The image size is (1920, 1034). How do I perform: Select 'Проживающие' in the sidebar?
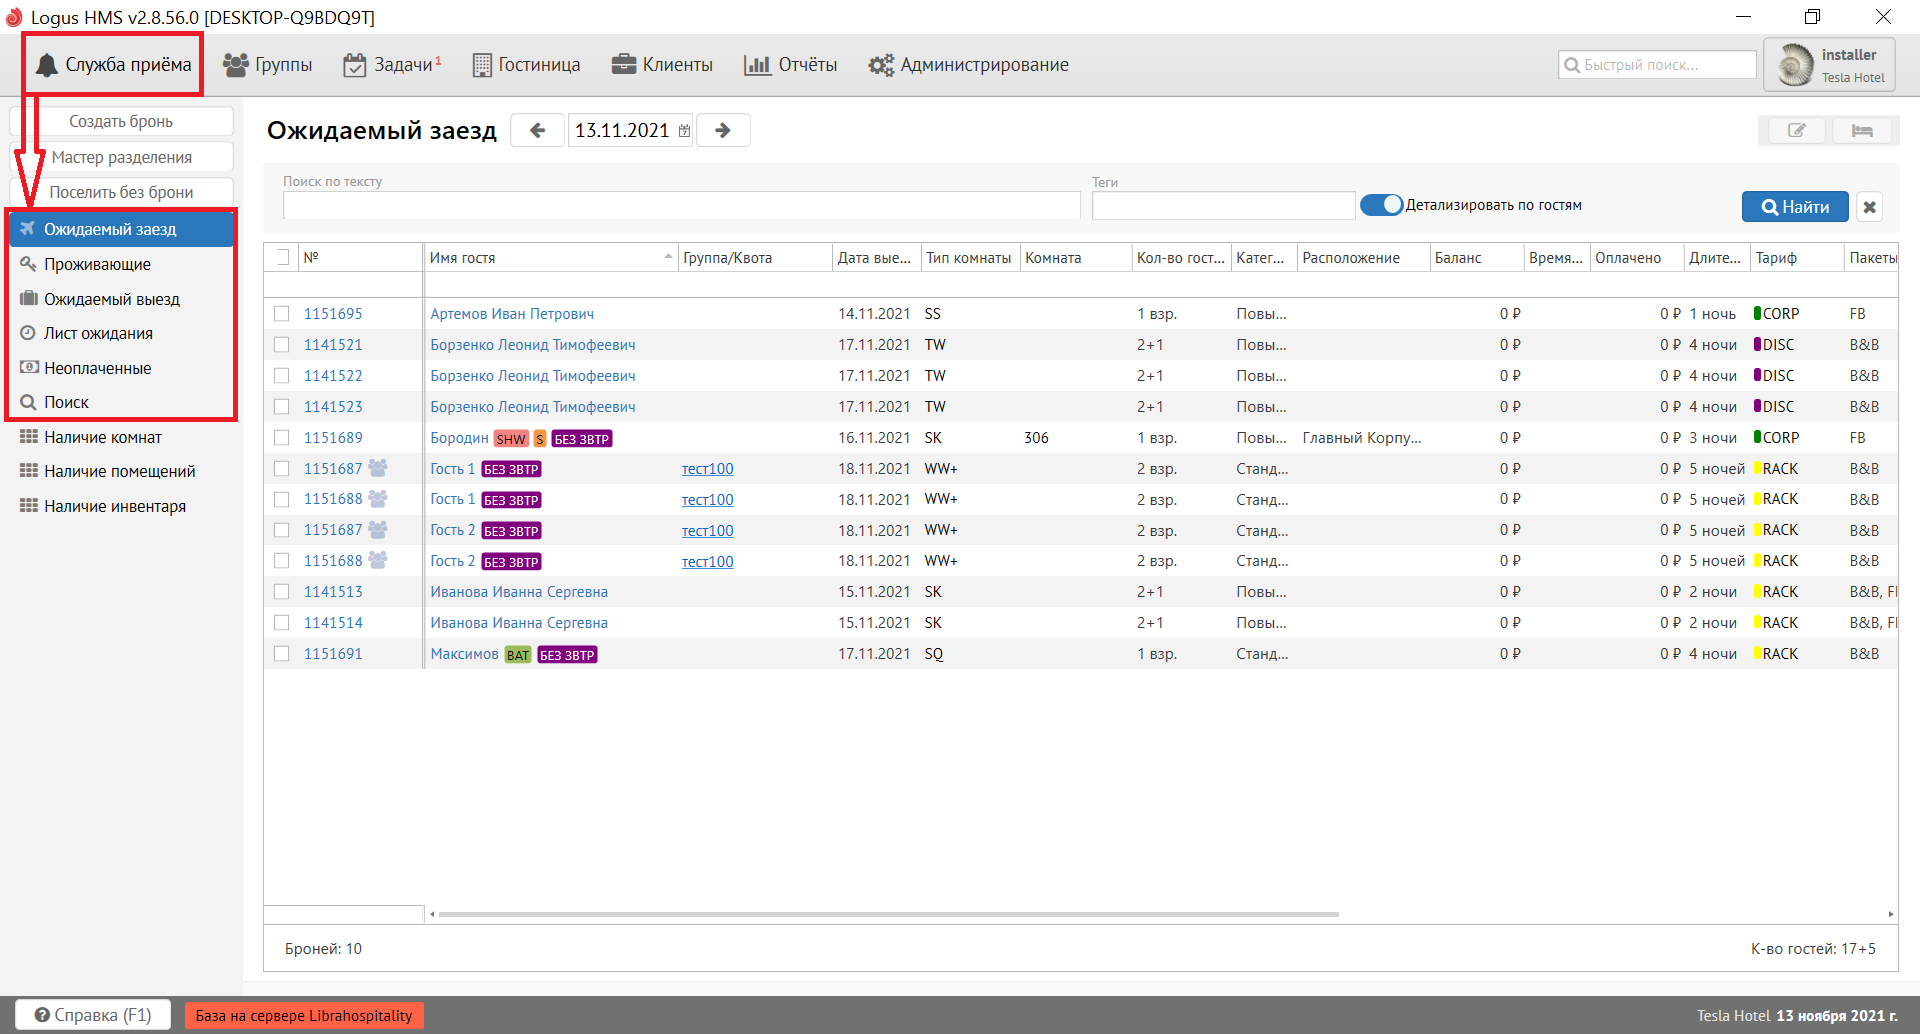pyautogui.click(x=97, y=264)
